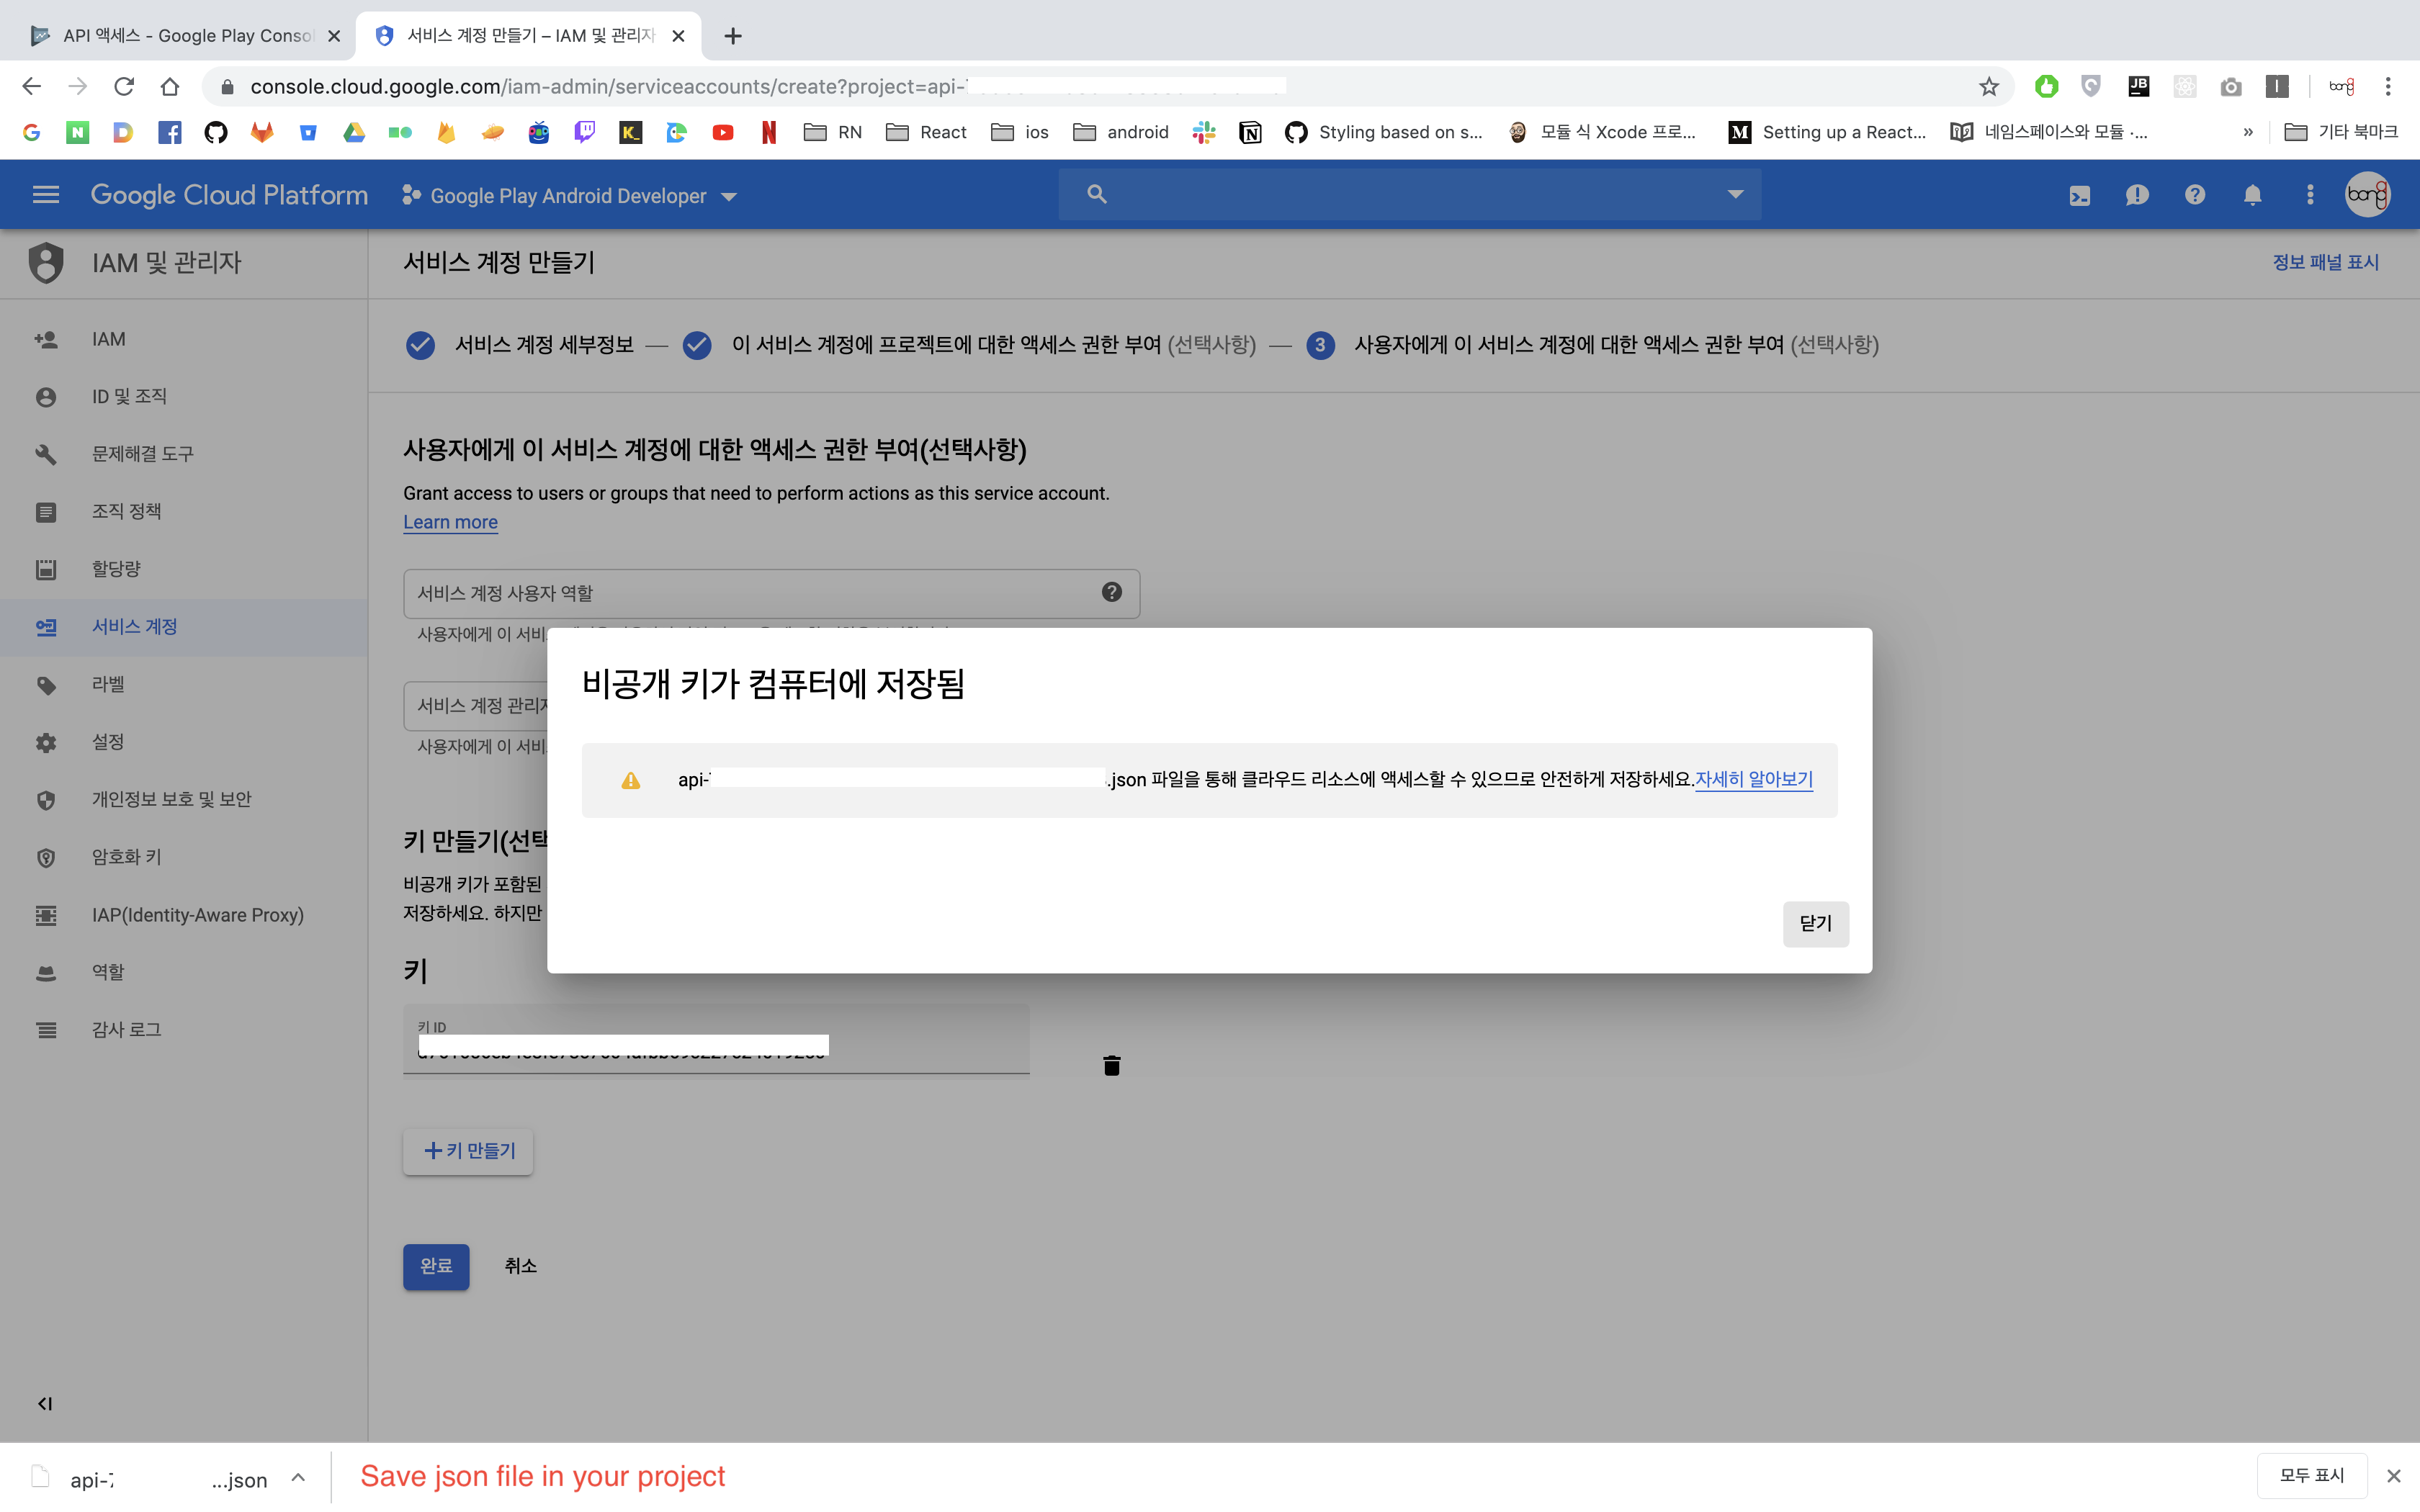Bookmark page with star icon
This screenshot has height=1512, width=2420.
click(1988, 87)
